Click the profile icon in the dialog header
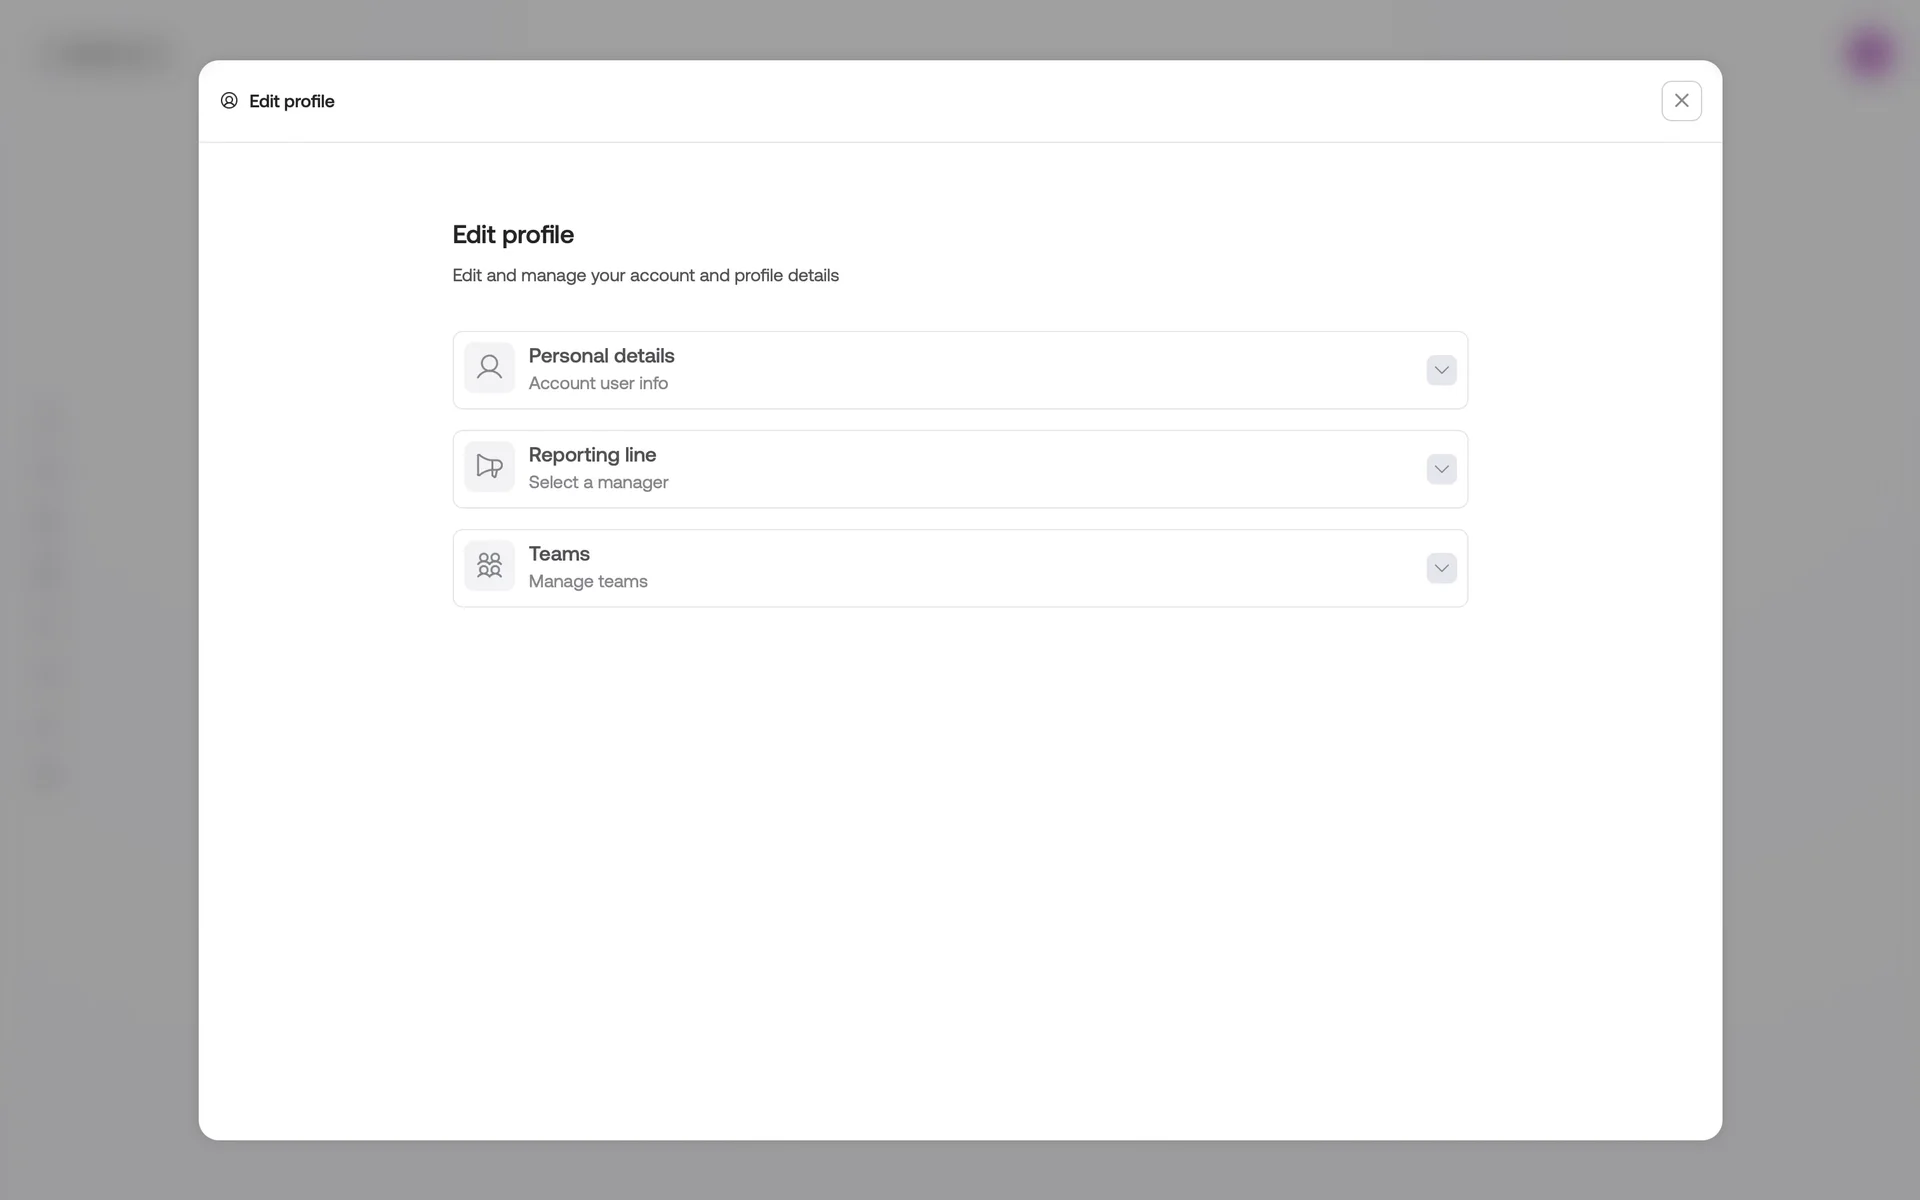1920x1200 pixels. pyautogui.click(x=229, y=101)
